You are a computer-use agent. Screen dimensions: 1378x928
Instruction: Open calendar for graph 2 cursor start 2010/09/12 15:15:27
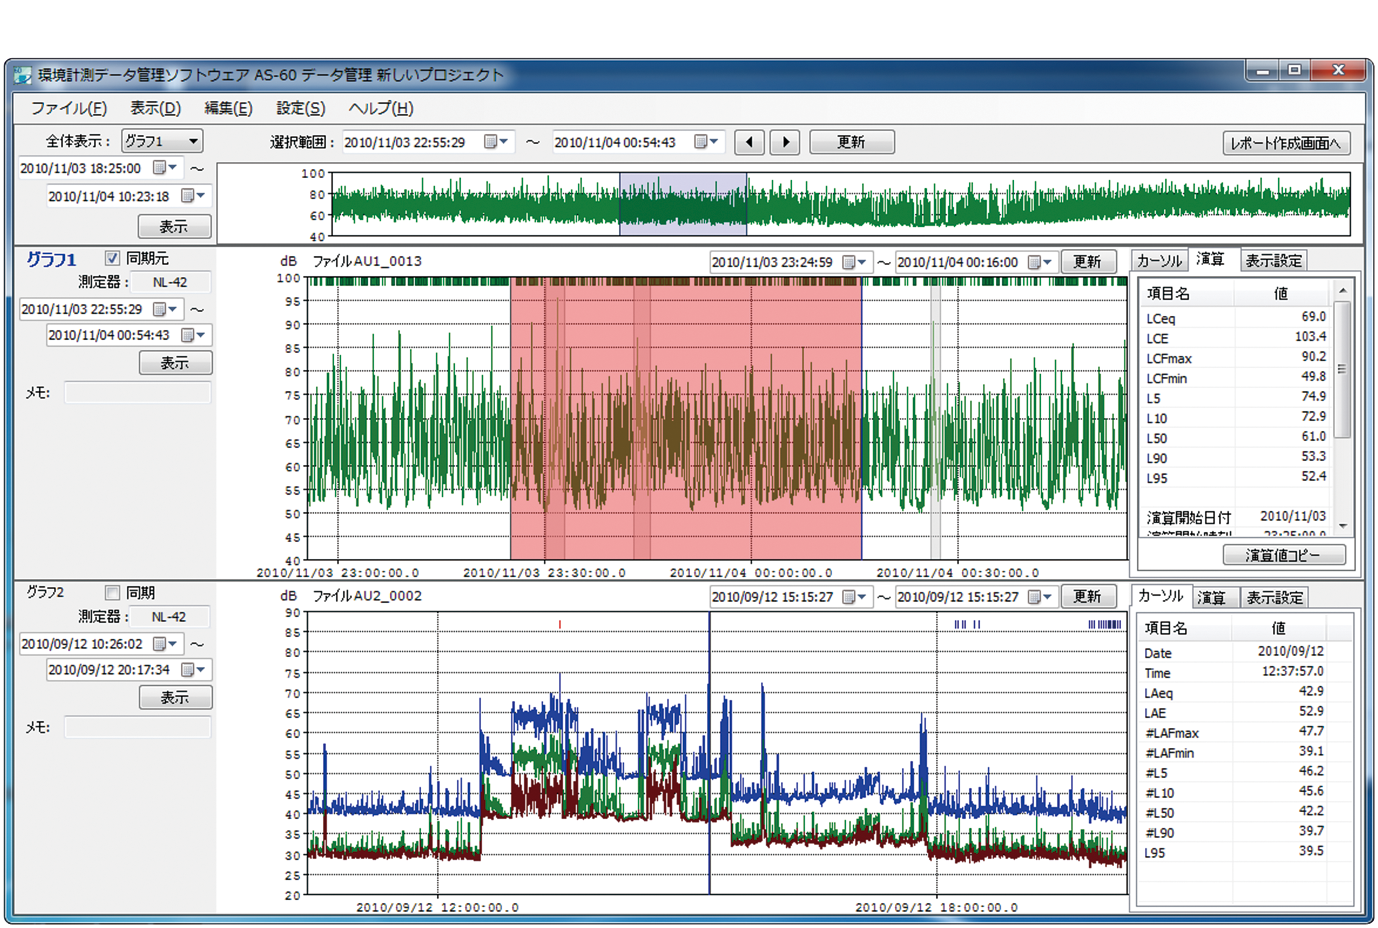click(854, 597)
